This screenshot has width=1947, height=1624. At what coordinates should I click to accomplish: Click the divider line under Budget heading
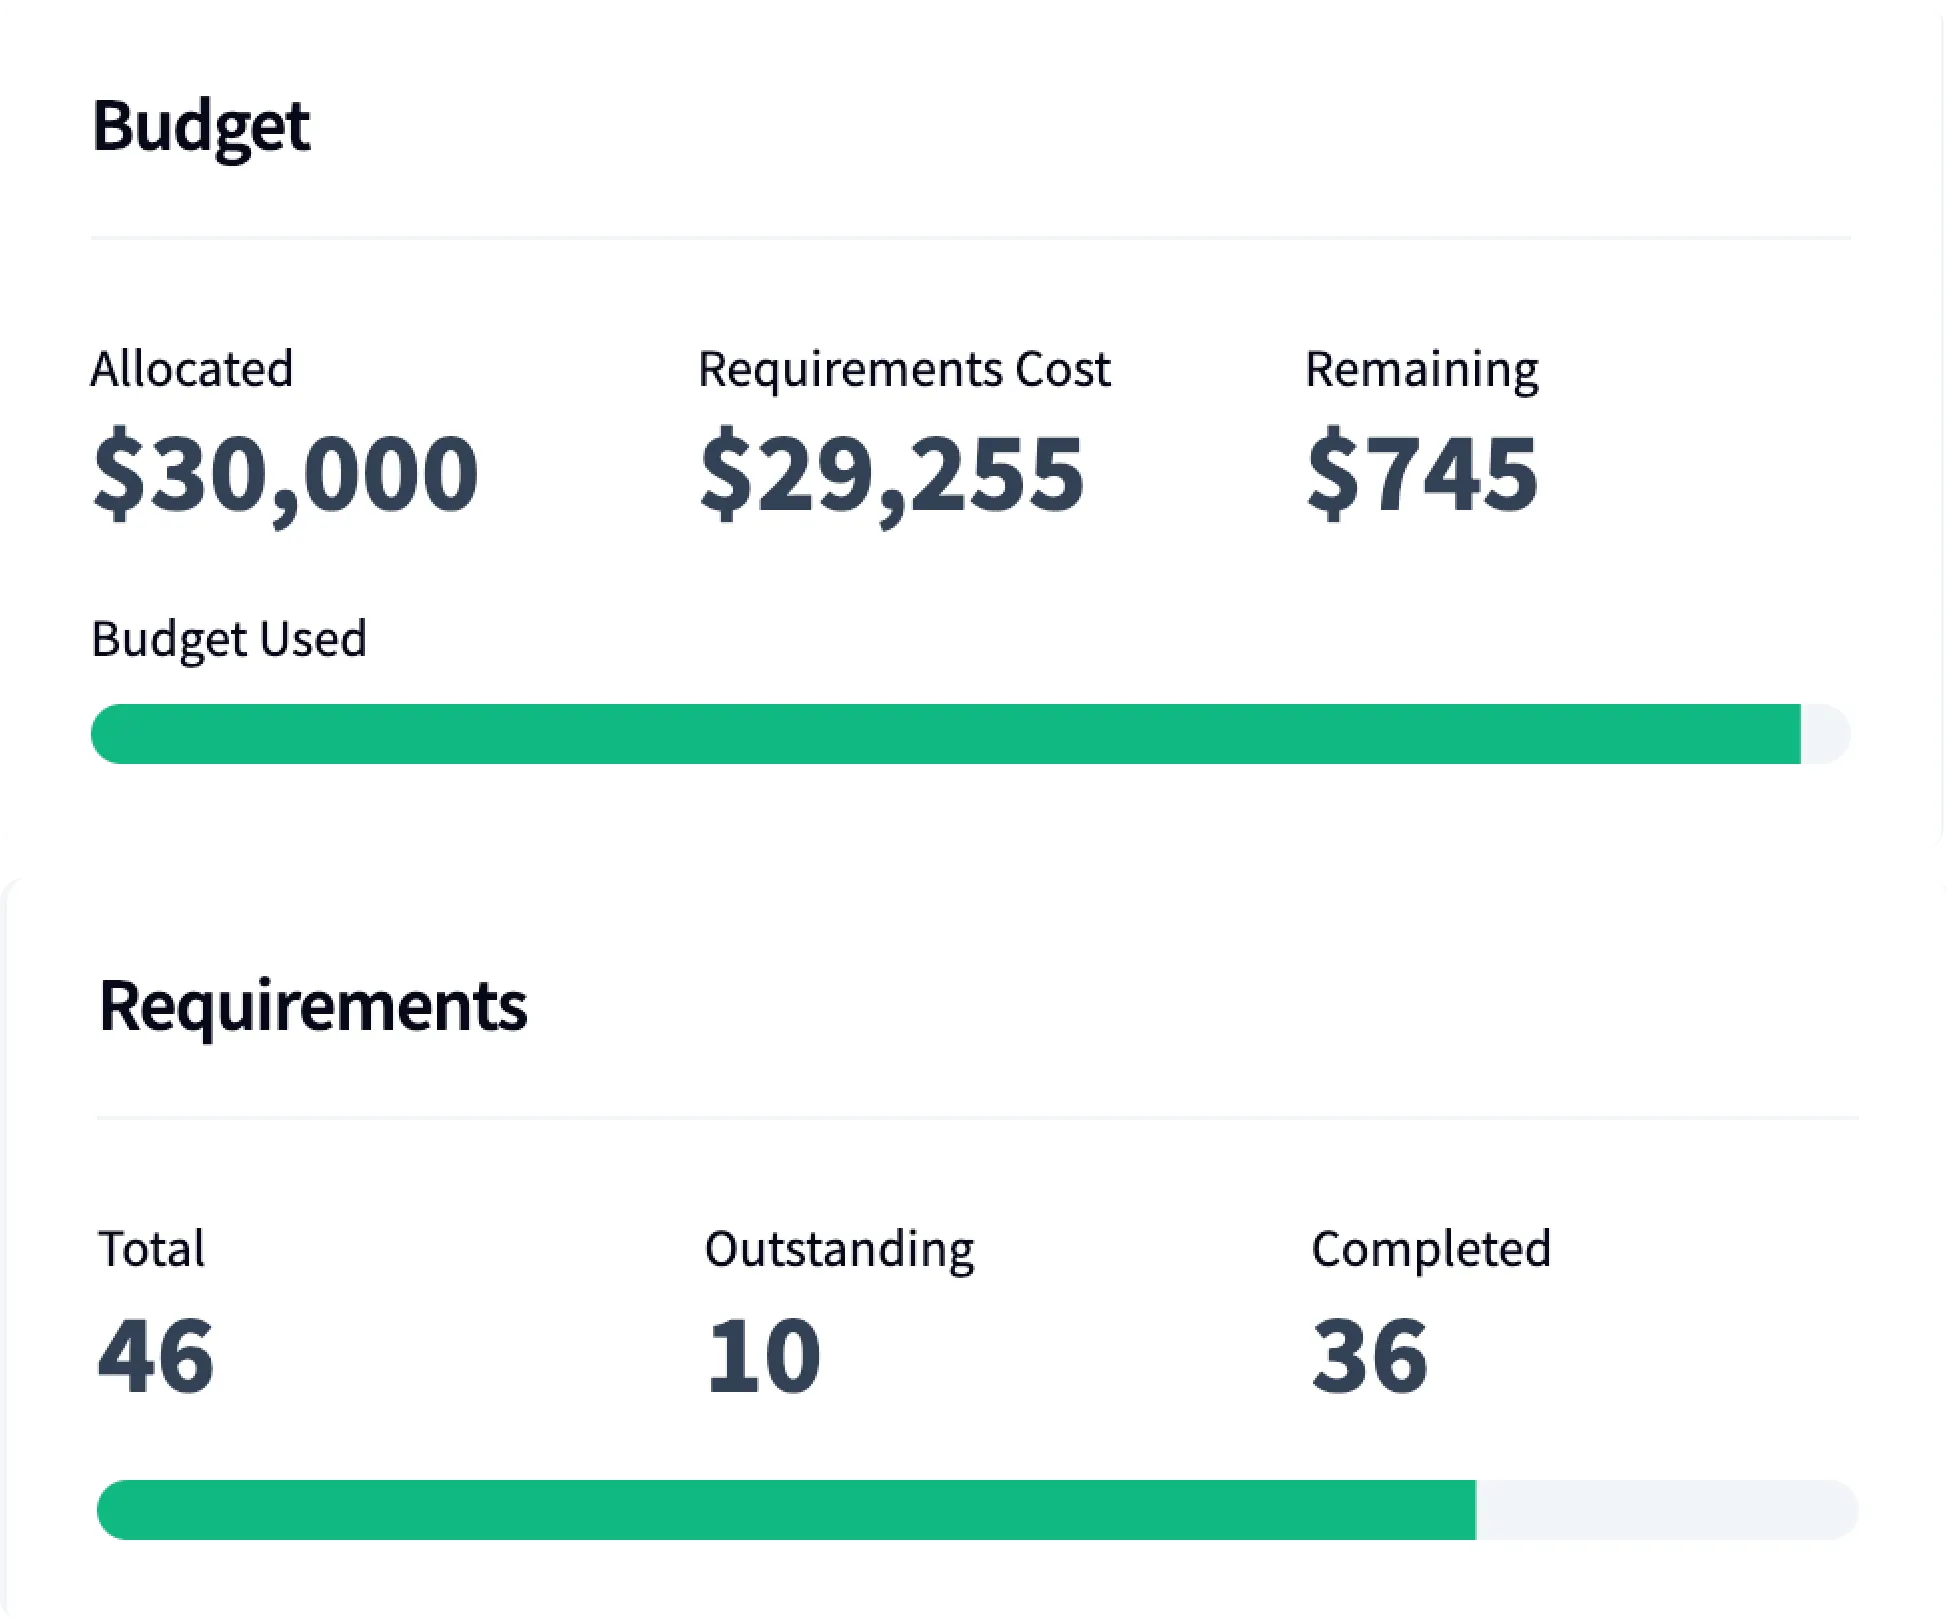pos(970,238)
